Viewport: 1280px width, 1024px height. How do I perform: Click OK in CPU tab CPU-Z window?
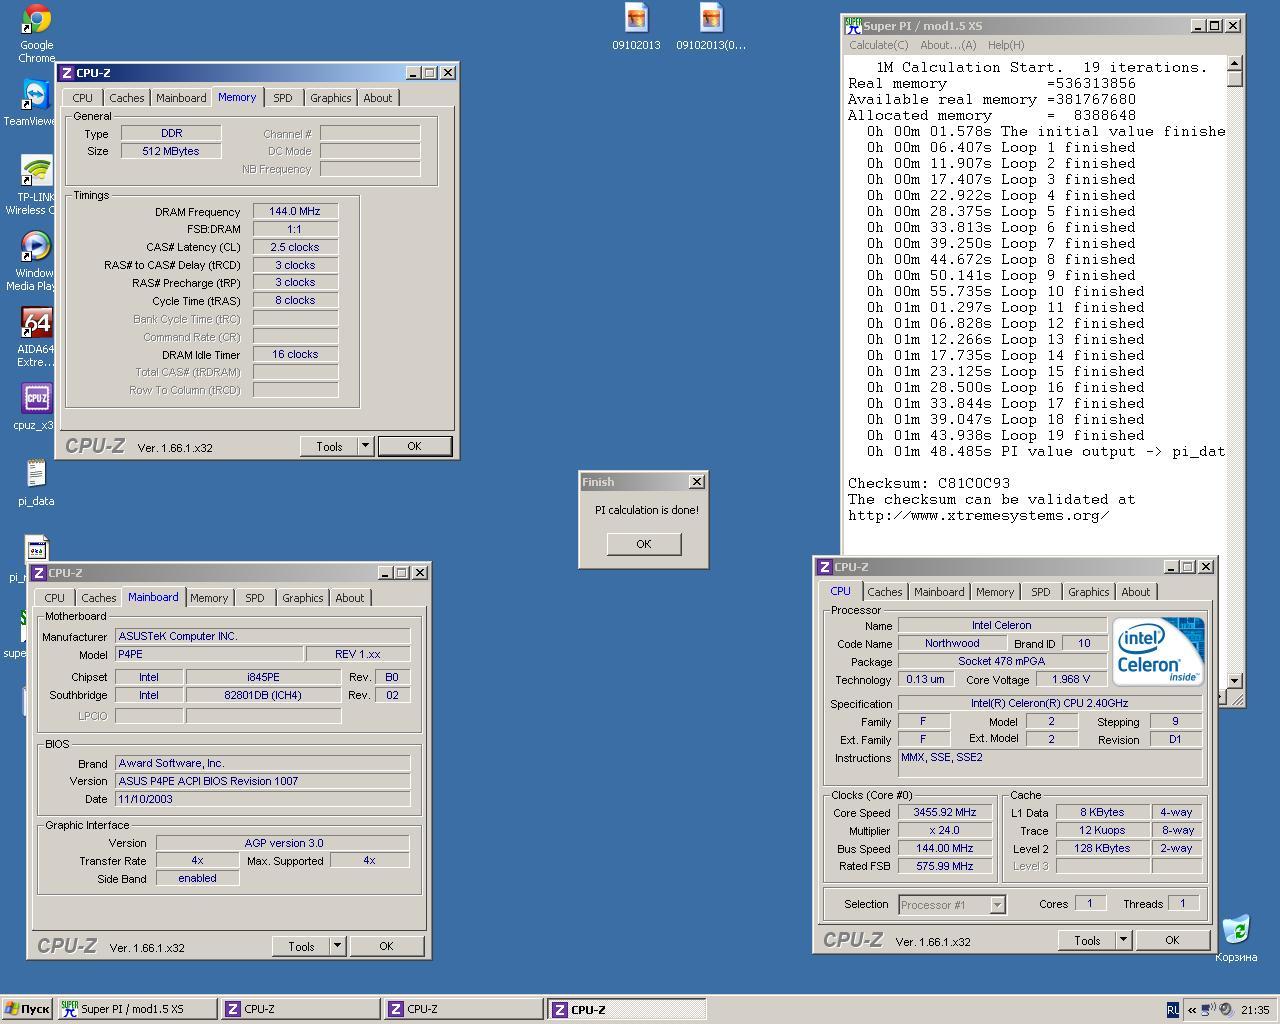coord(1172,940)
